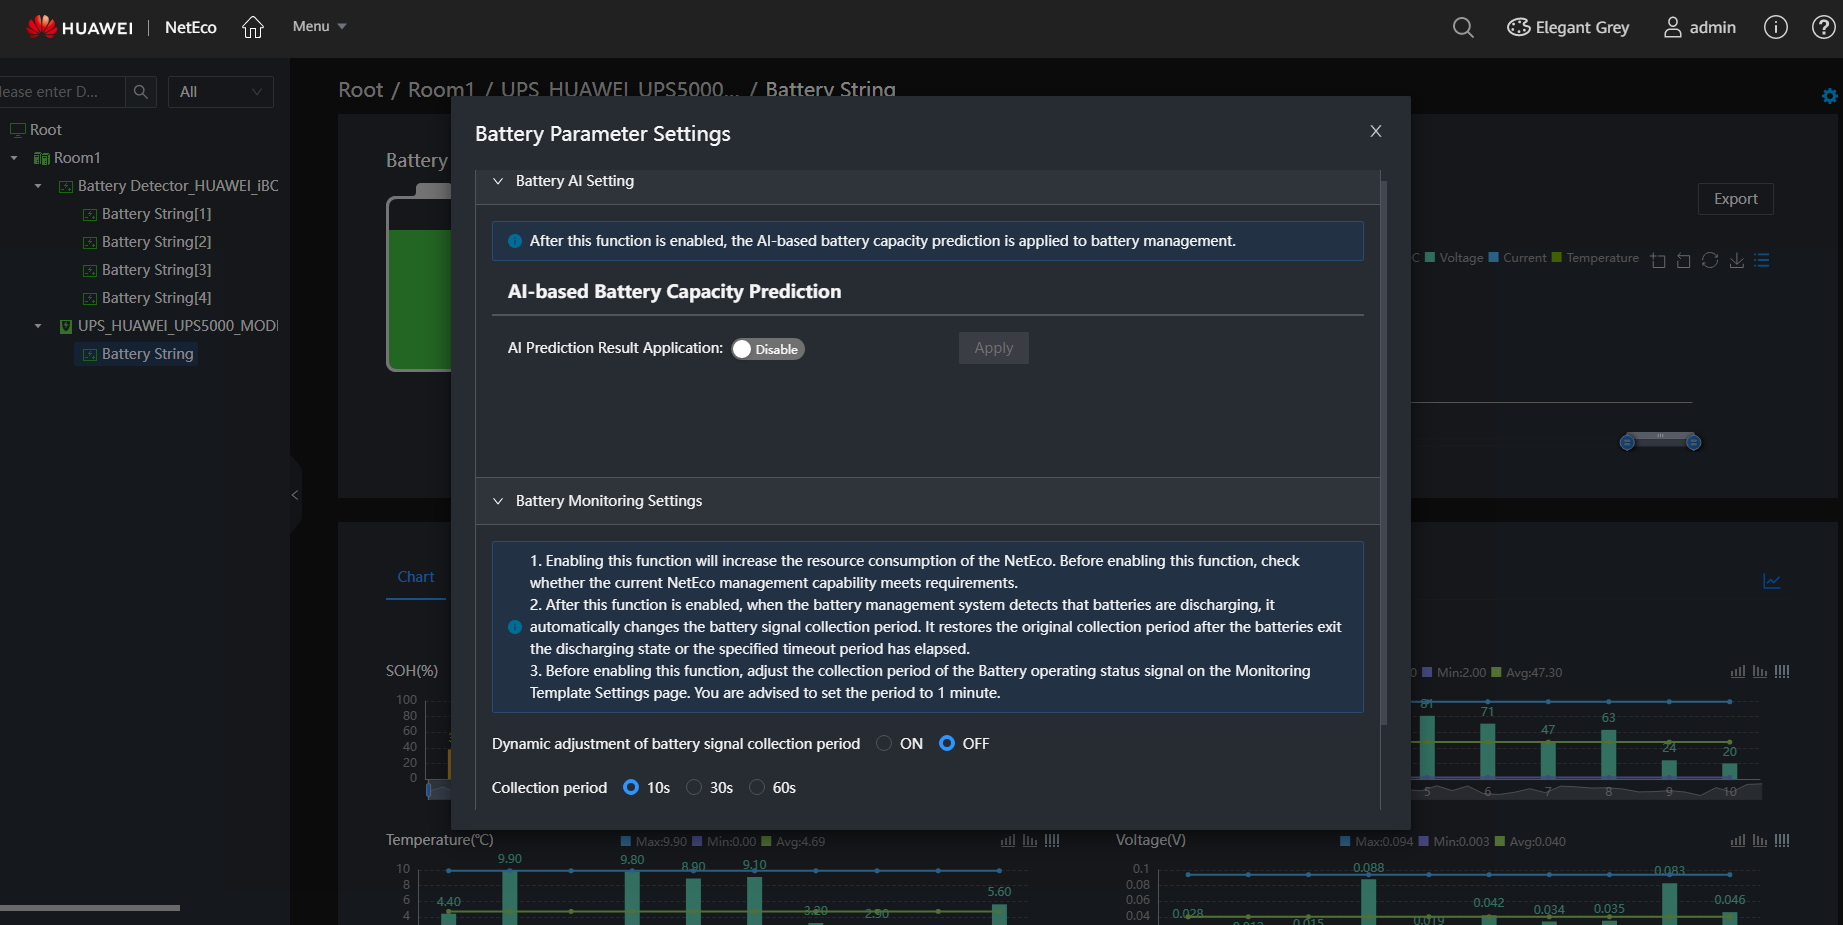1843x925 pixels.
Task: Turn ON dynamic adjustment of collection period
Action: 883,743
